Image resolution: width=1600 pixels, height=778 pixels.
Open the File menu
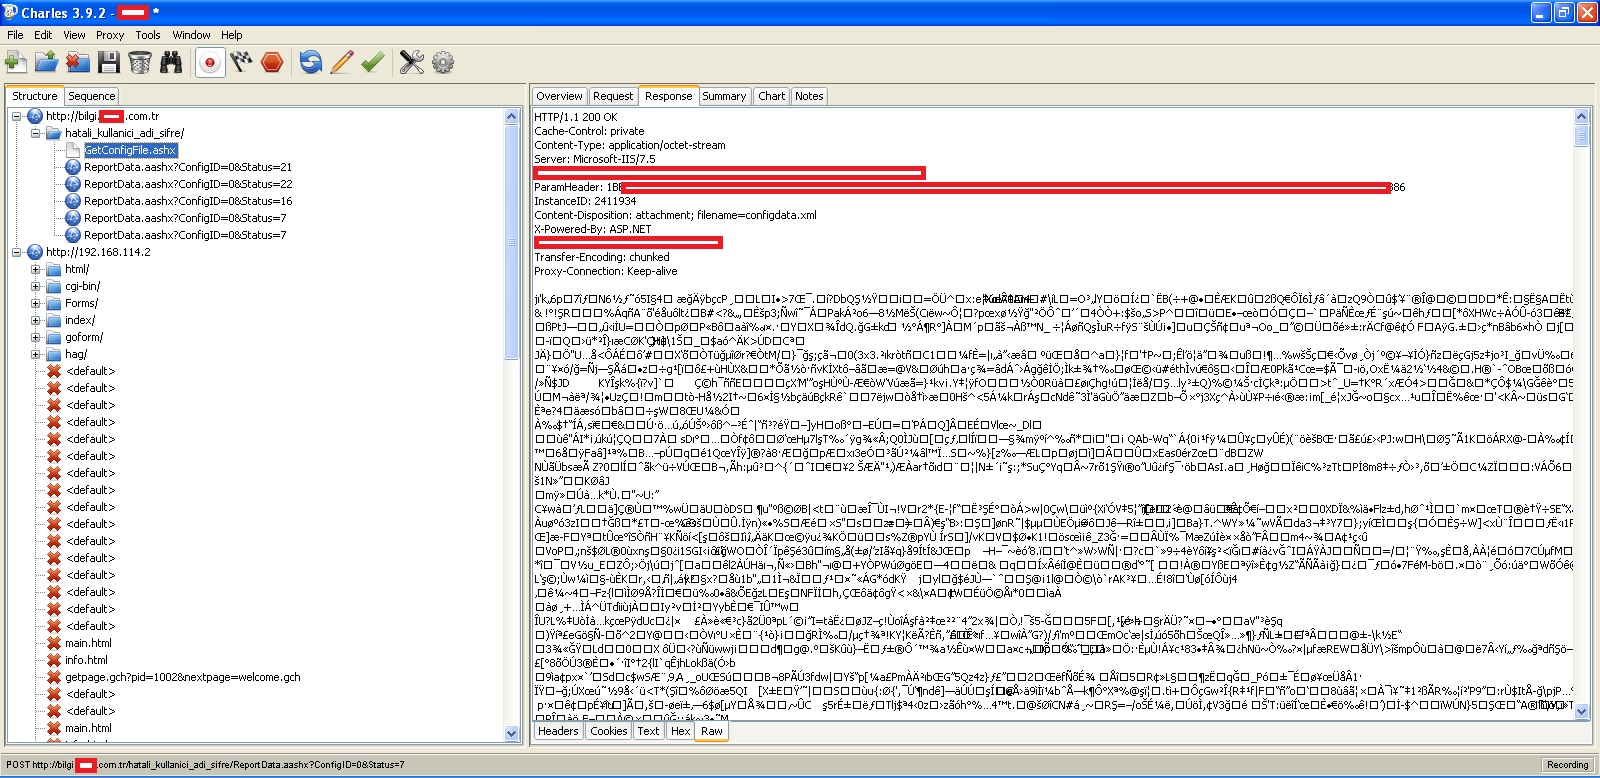pyautogui.click(x=15, y=35)
